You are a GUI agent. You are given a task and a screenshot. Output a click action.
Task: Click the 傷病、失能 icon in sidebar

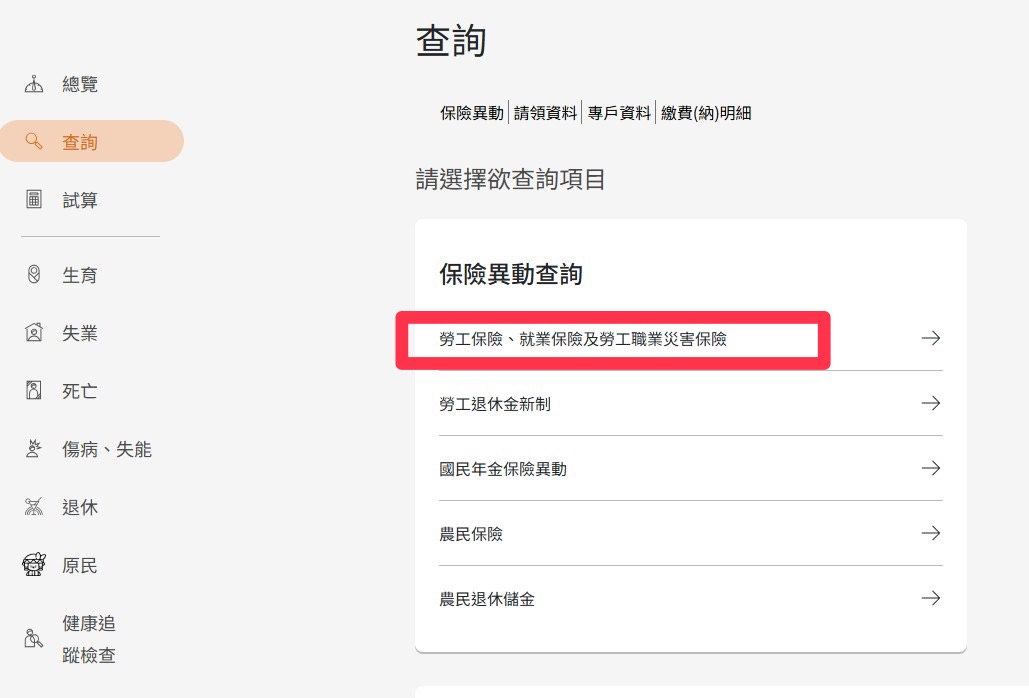coord(34,448)
